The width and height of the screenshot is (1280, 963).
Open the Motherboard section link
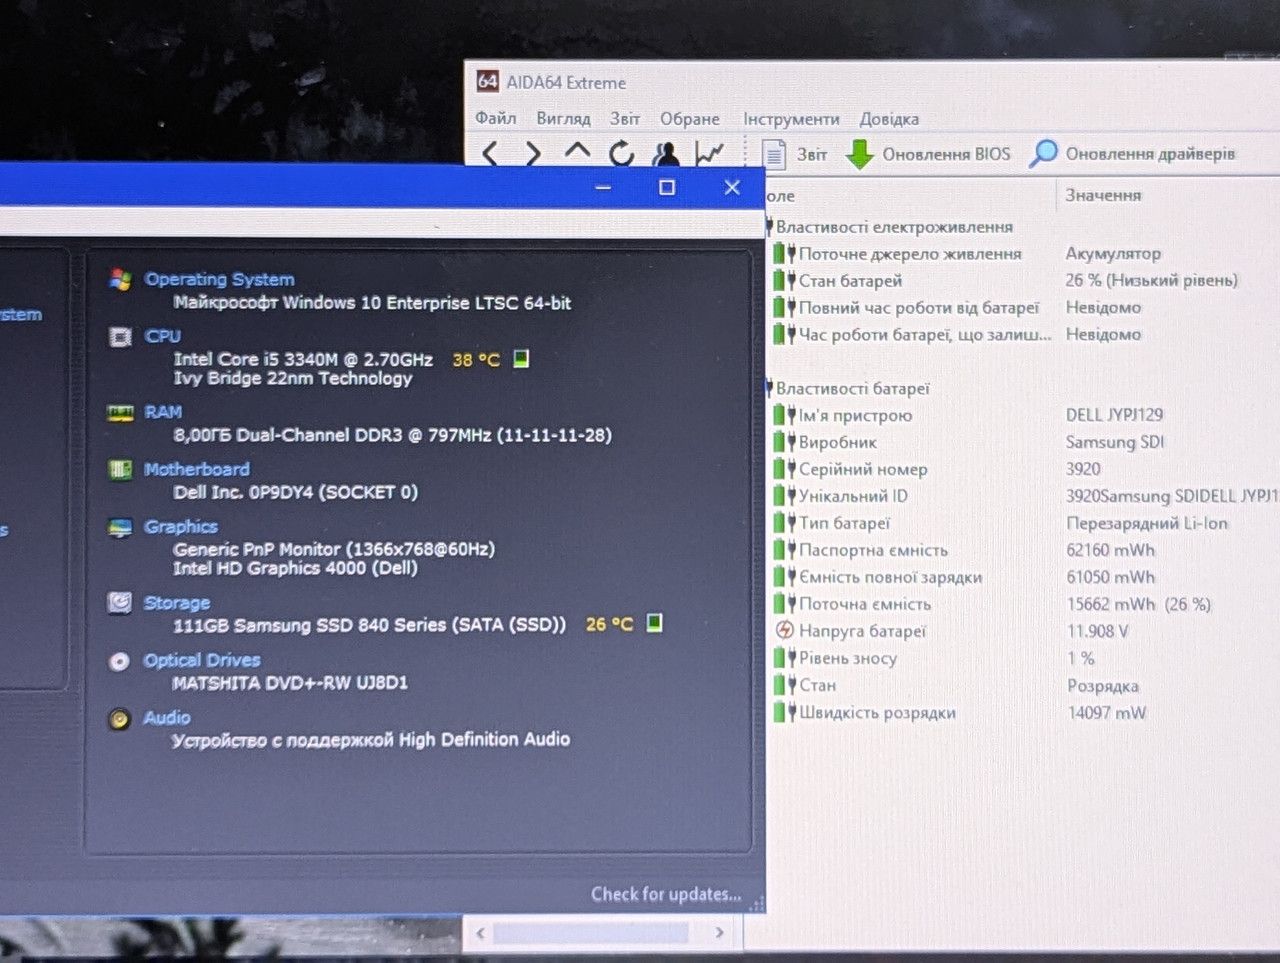point(197,469)
